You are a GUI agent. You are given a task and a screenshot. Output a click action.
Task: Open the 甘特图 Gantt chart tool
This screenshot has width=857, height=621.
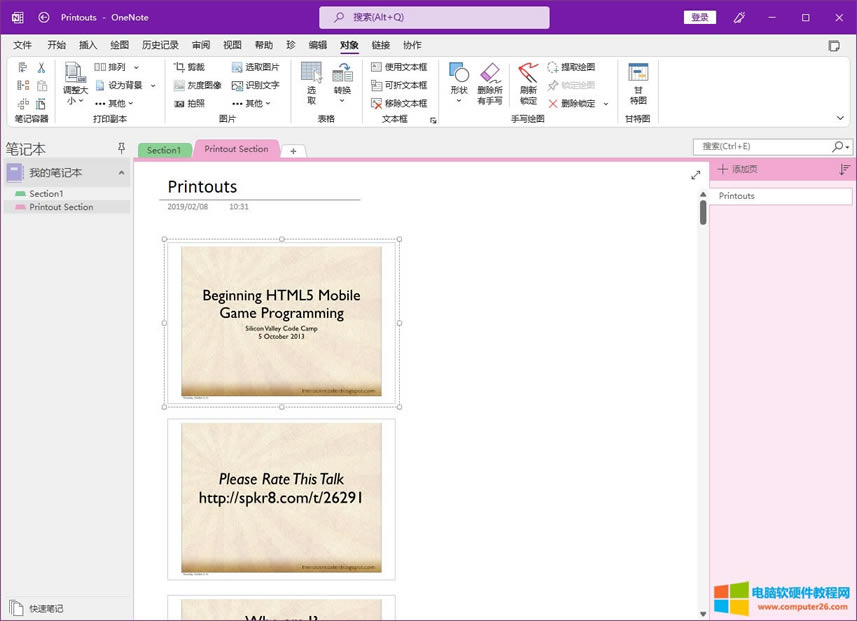638,84
